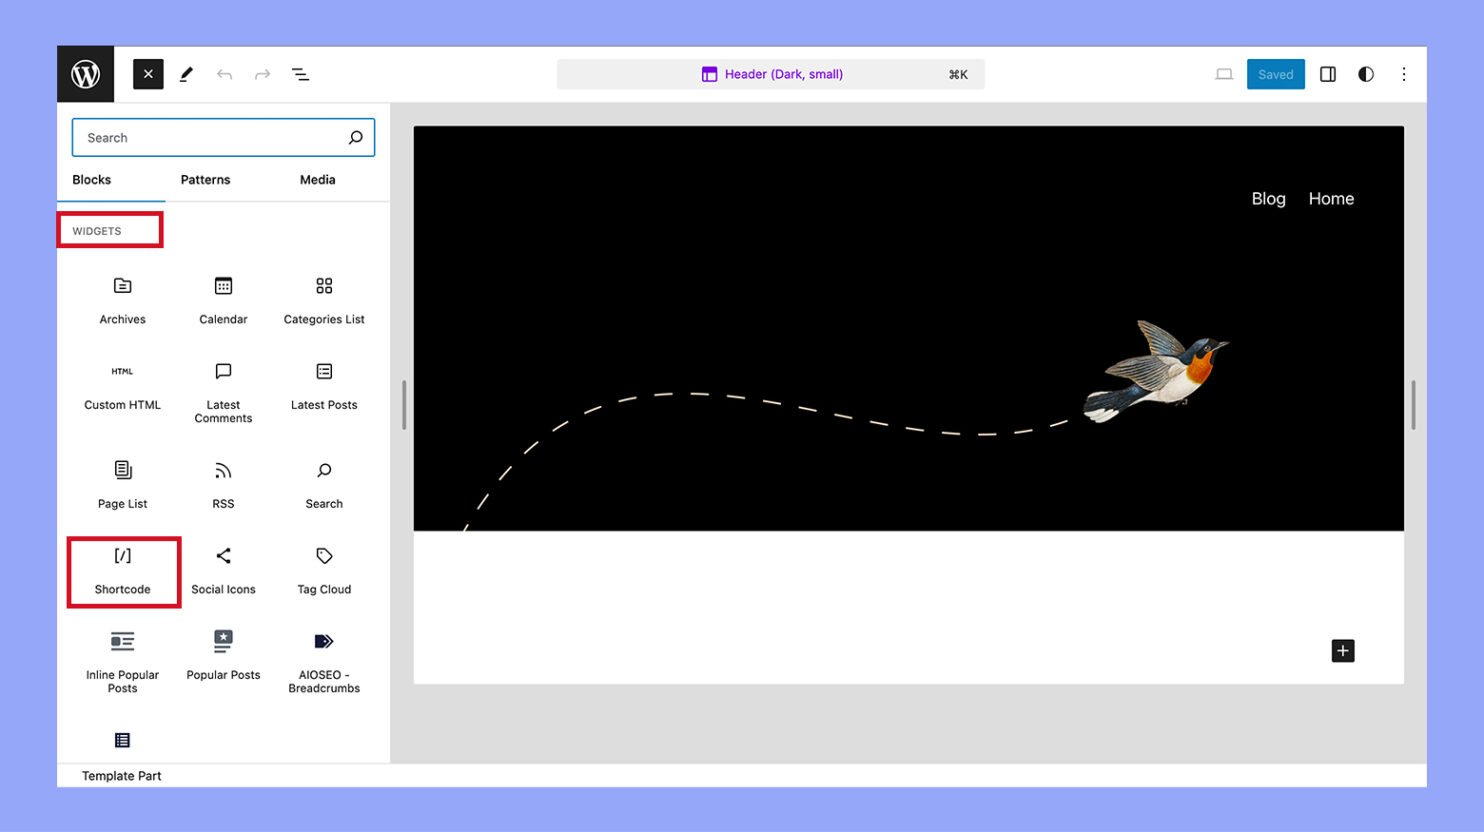Toggle the Styles half-circle icon
1484x832 pixels.
point(1366,74)
